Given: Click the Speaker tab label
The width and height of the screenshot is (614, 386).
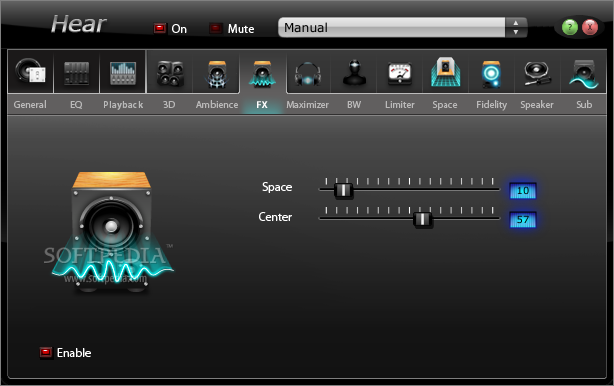Looking at the screenshot, I should click(x=537, y=105).
